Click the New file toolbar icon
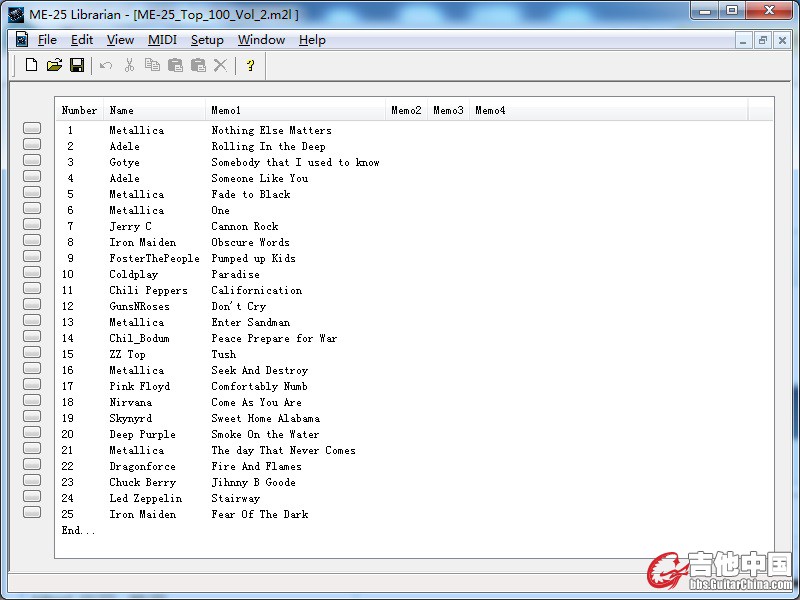The height and width of the screenshot is (600, 800). (31, 65)
